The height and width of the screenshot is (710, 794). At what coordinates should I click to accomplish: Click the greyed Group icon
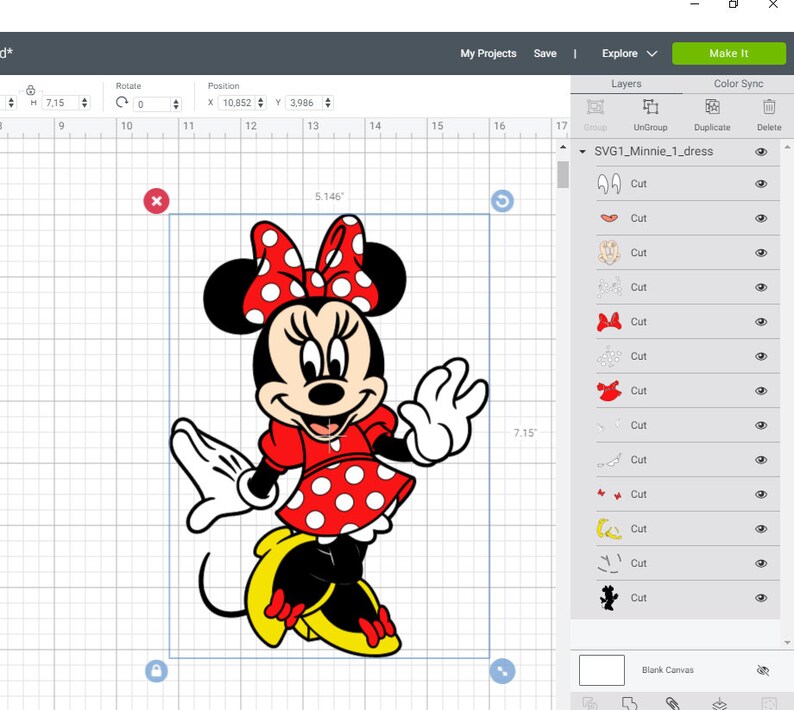[595, 107]
